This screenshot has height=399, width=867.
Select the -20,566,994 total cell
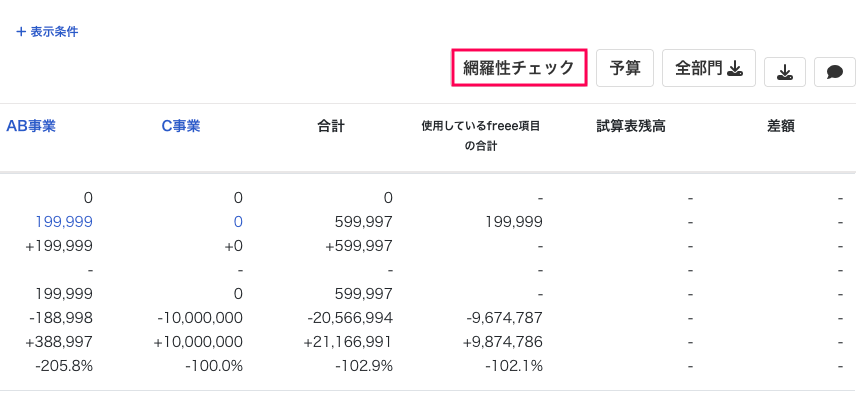(x=350, y=318)
